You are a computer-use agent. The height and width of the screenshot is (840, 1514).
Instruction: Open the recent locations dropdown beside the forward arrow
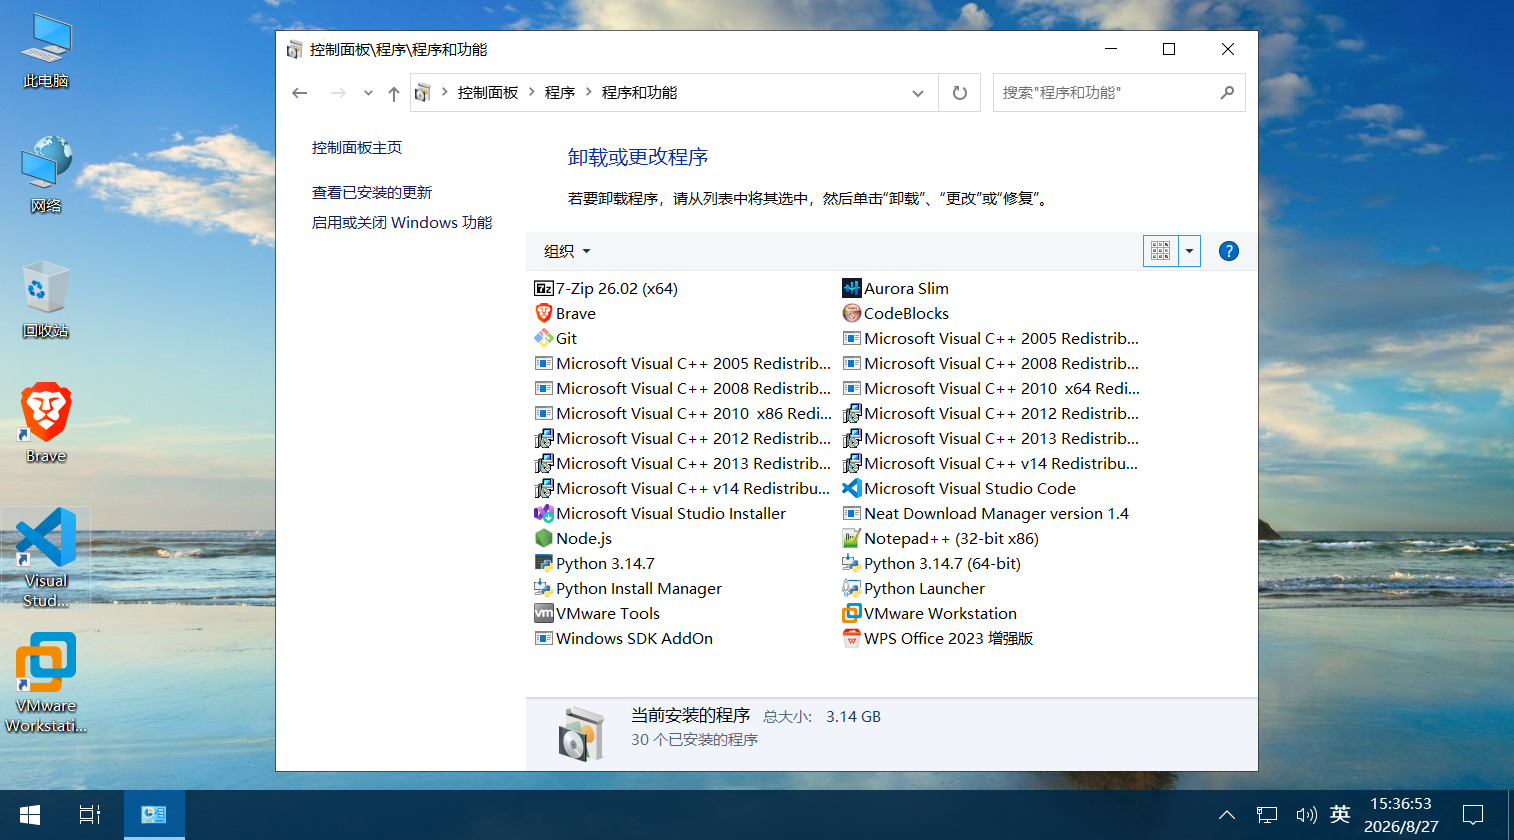tap(368, 93)
